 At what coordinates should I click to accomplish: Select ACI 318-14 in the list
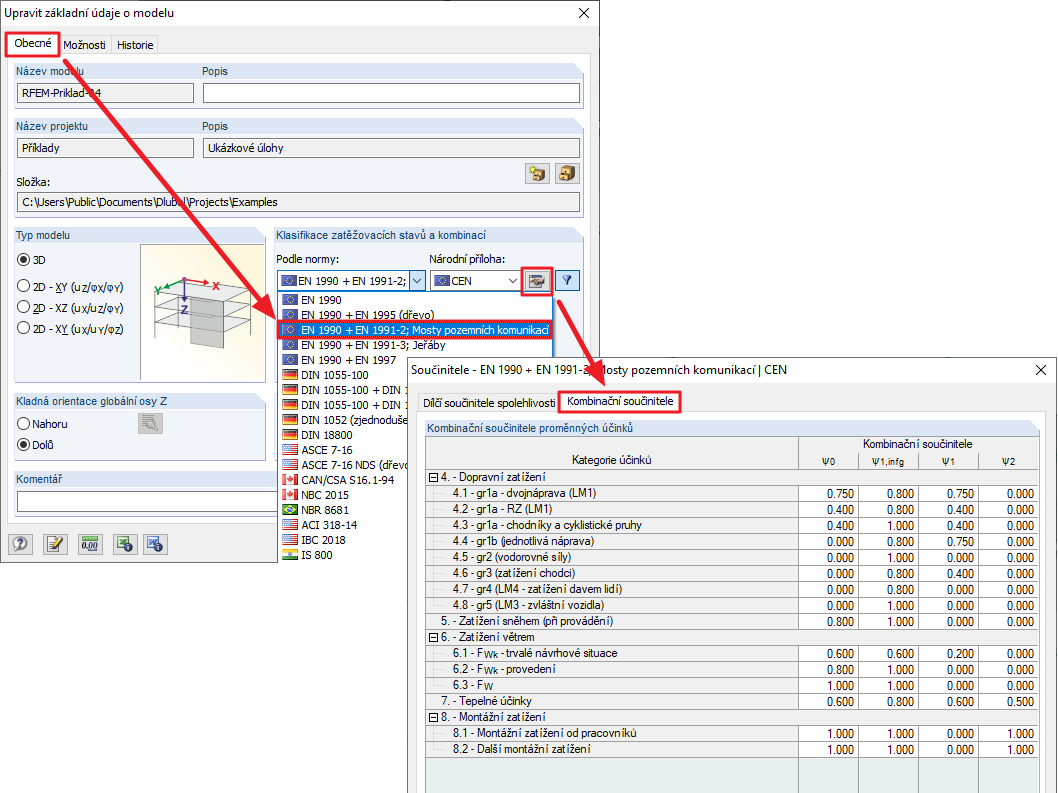[x=344, y=525]
